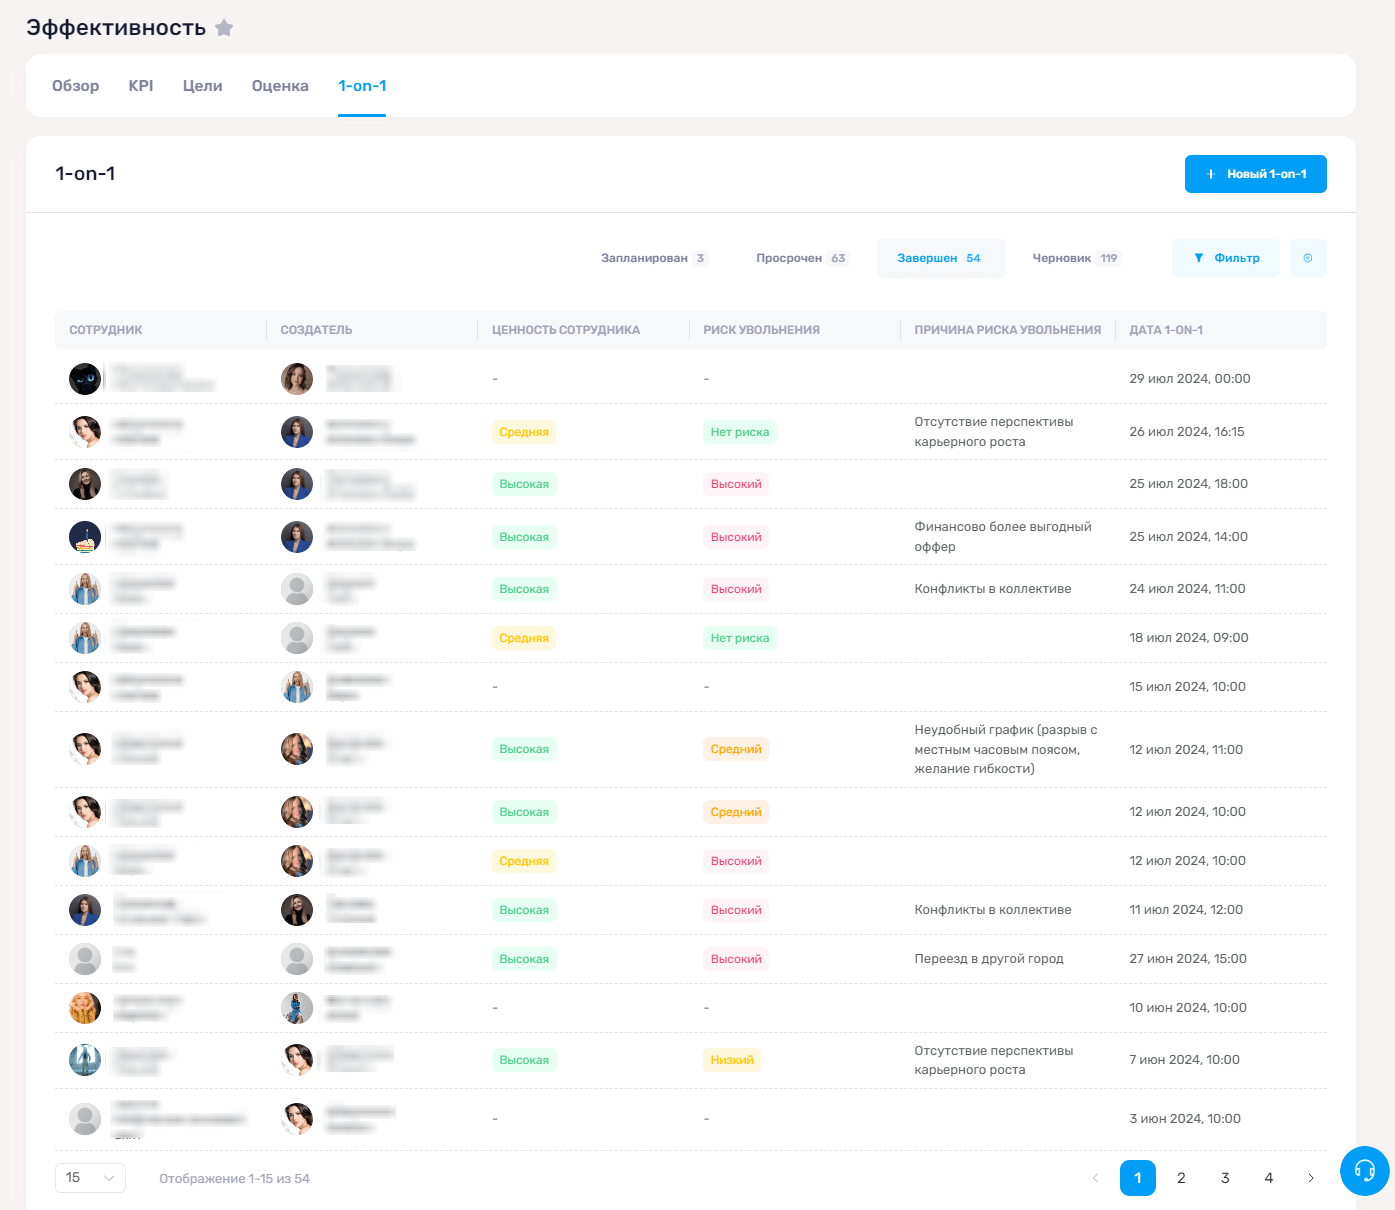Open employee avatar in 24 июл 2024, 11:00 row

coord(85,589)
